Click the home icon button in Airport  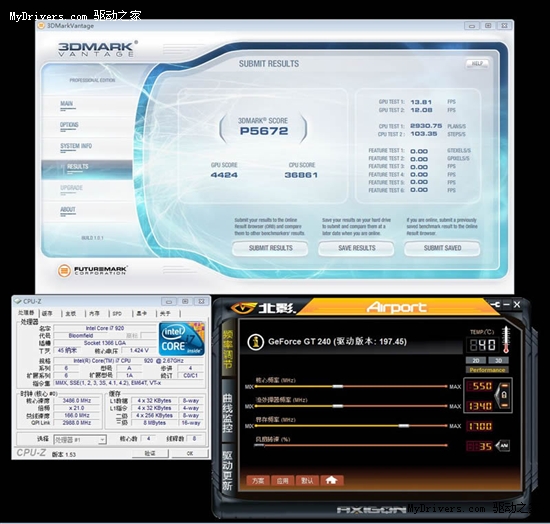pyautogui.click(x=331, y=481)
